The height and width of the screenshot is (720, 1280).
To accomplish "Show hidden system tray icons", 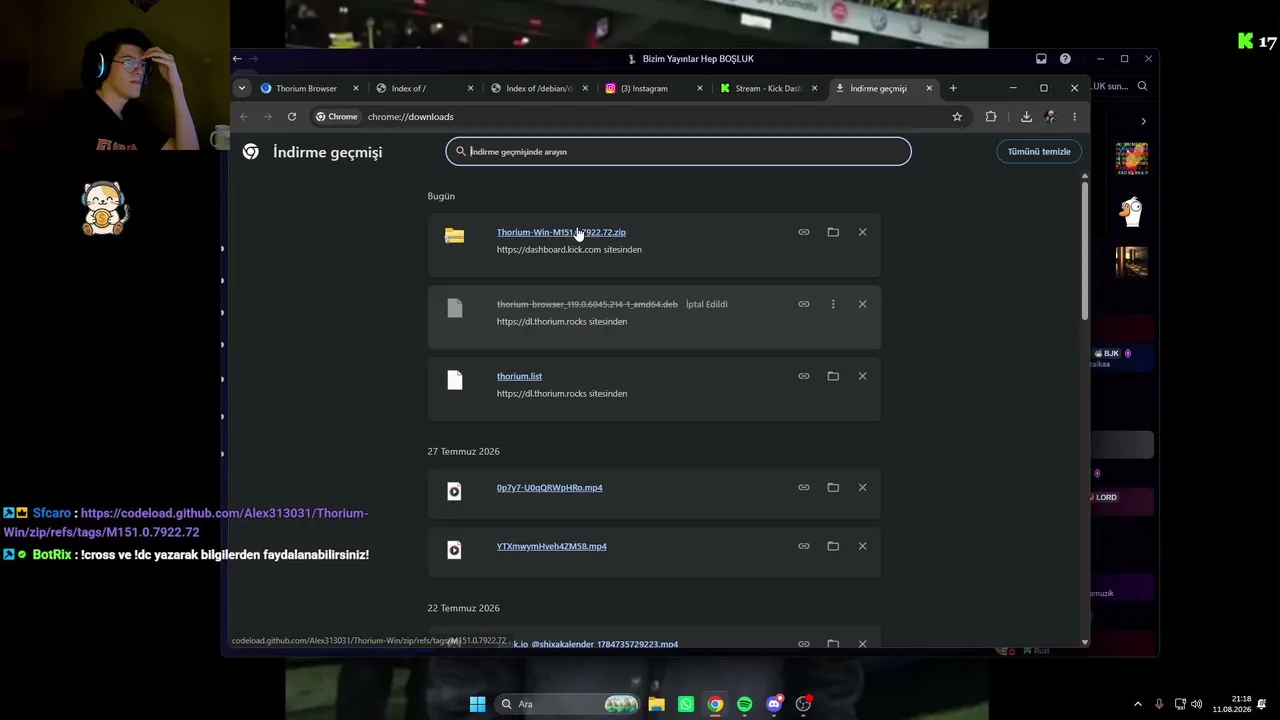I will (x=1137, y=704).
